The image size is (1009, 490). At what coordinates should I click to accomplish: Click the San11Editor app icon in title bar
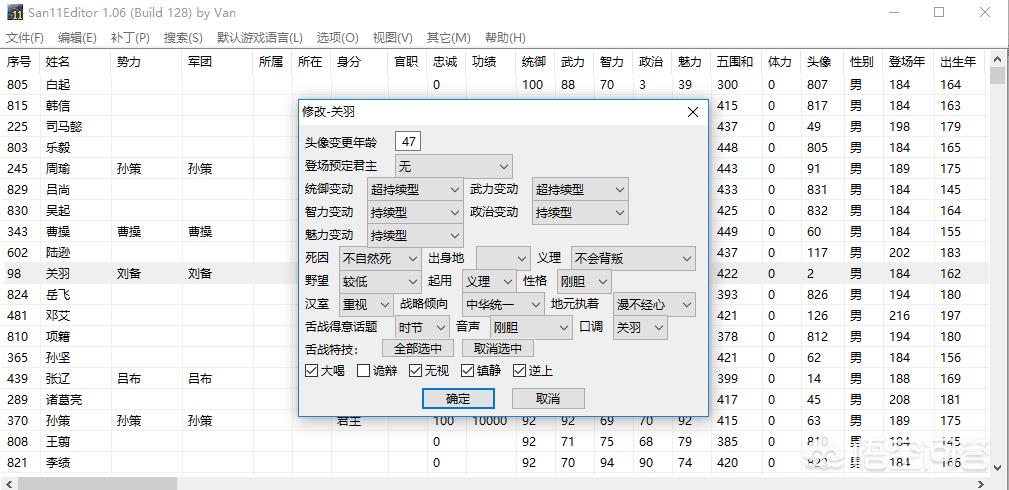point(16,13)
